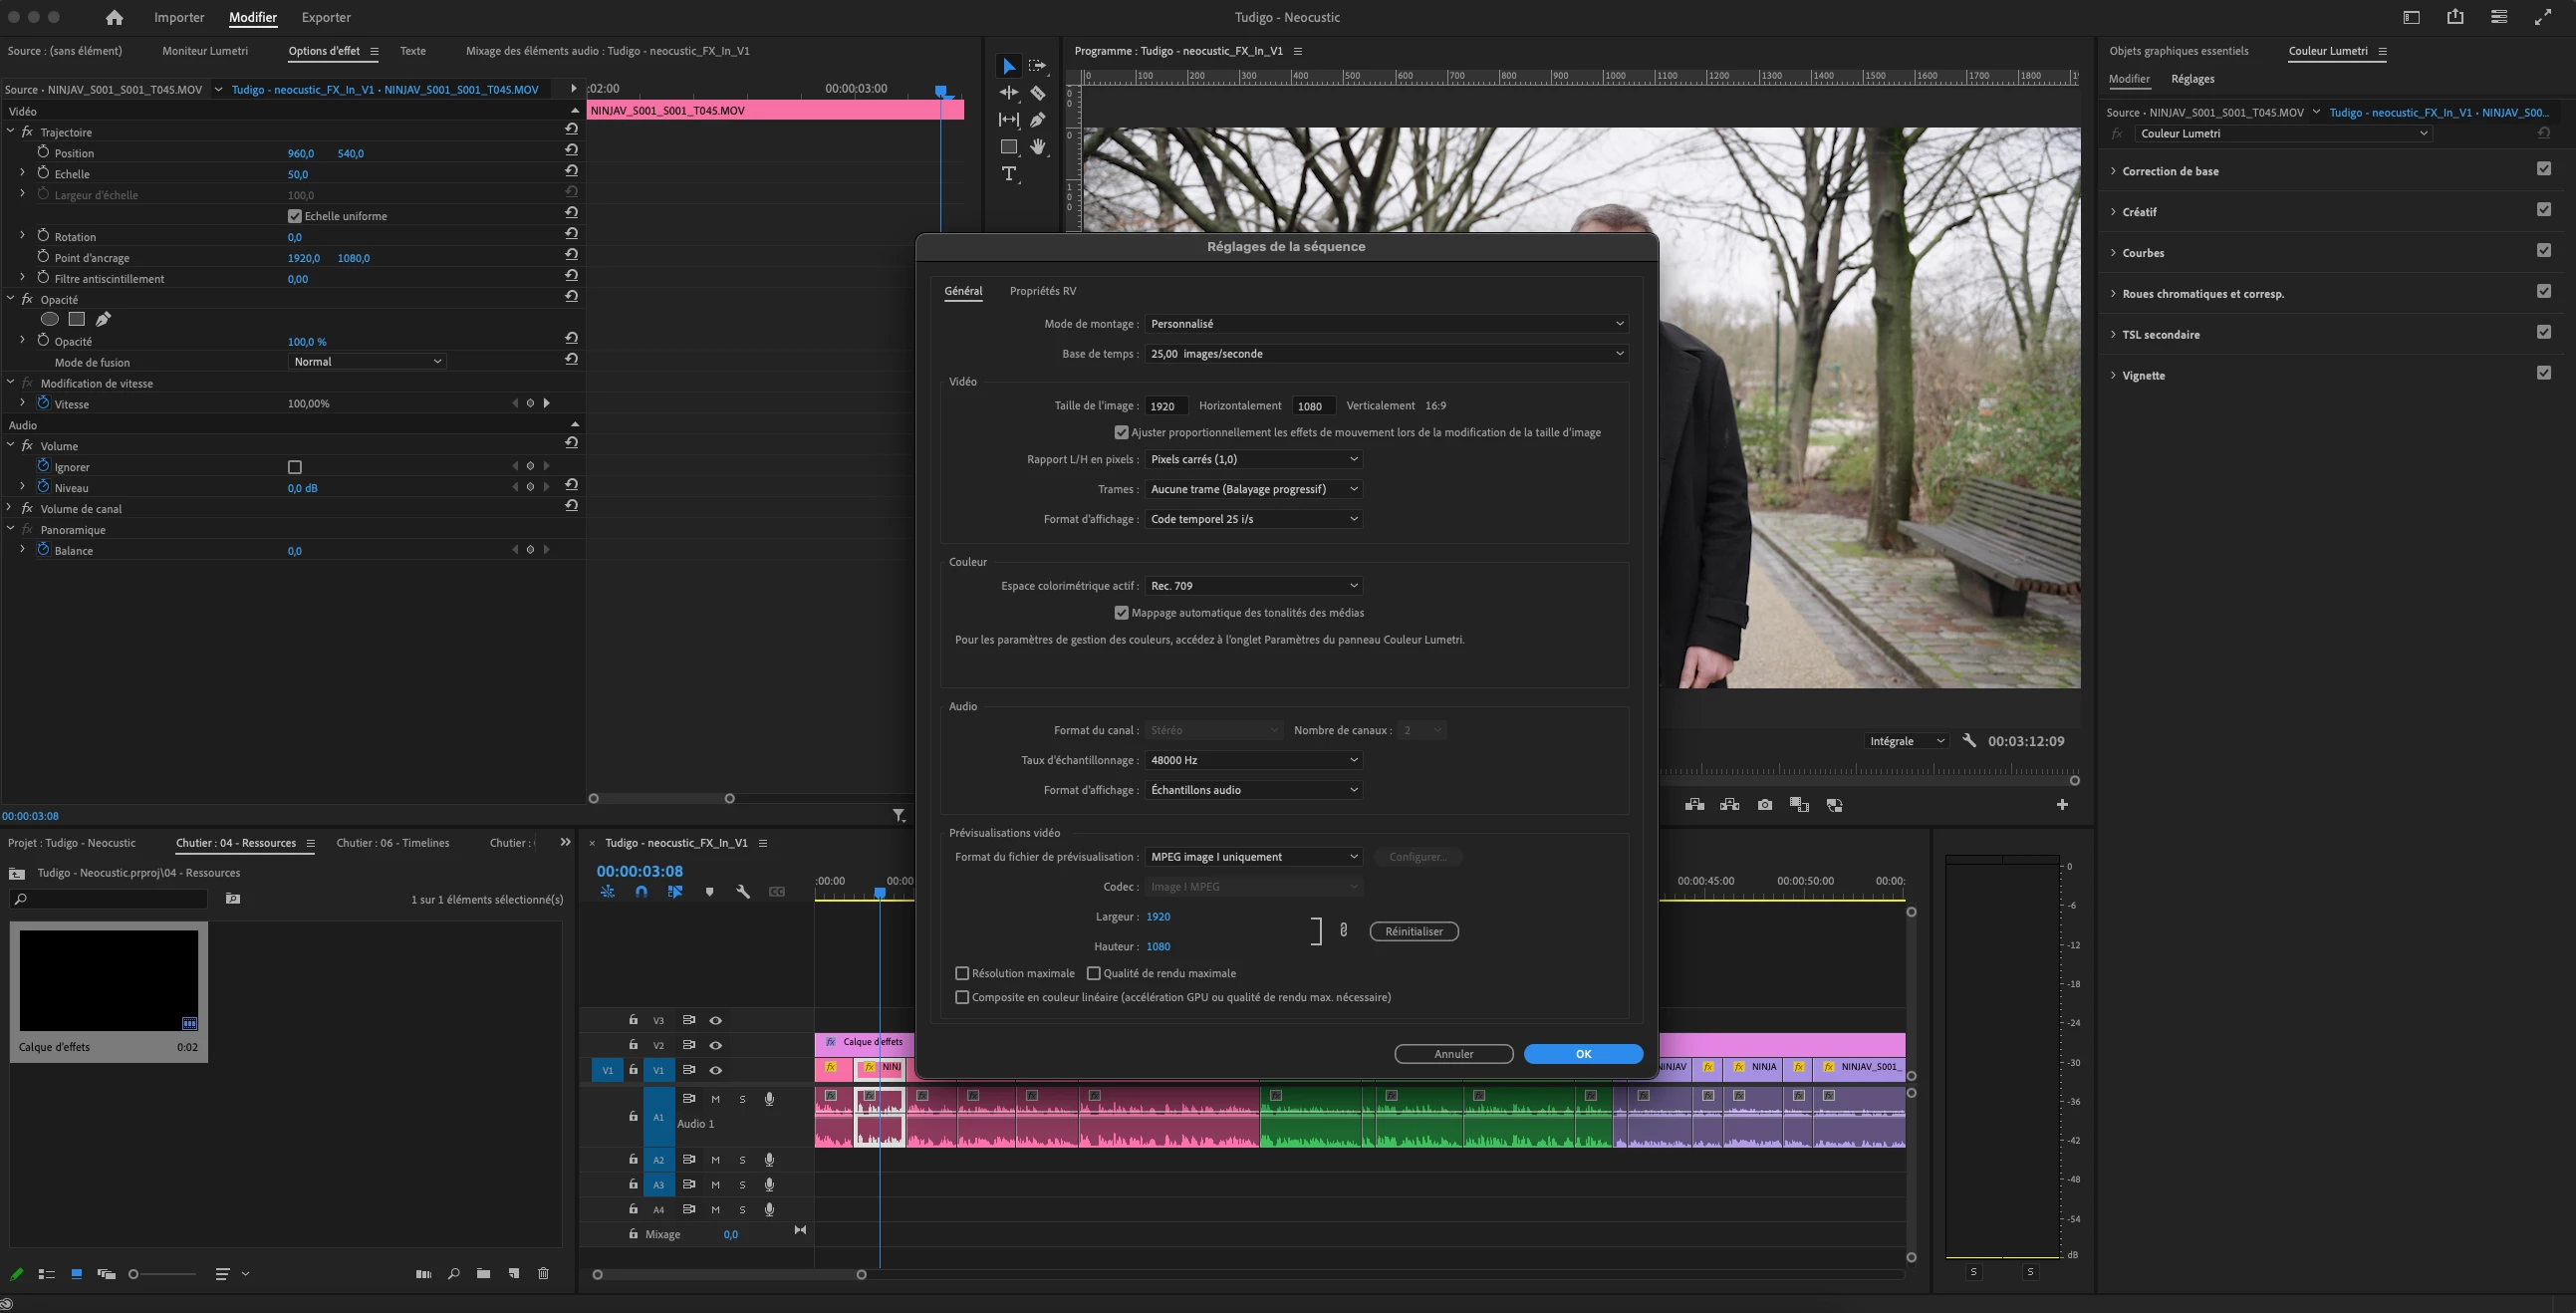Select the Pen tool in the tools panel
2576x1313 pixels.
pyautogui.click(x=1038, y=120)
